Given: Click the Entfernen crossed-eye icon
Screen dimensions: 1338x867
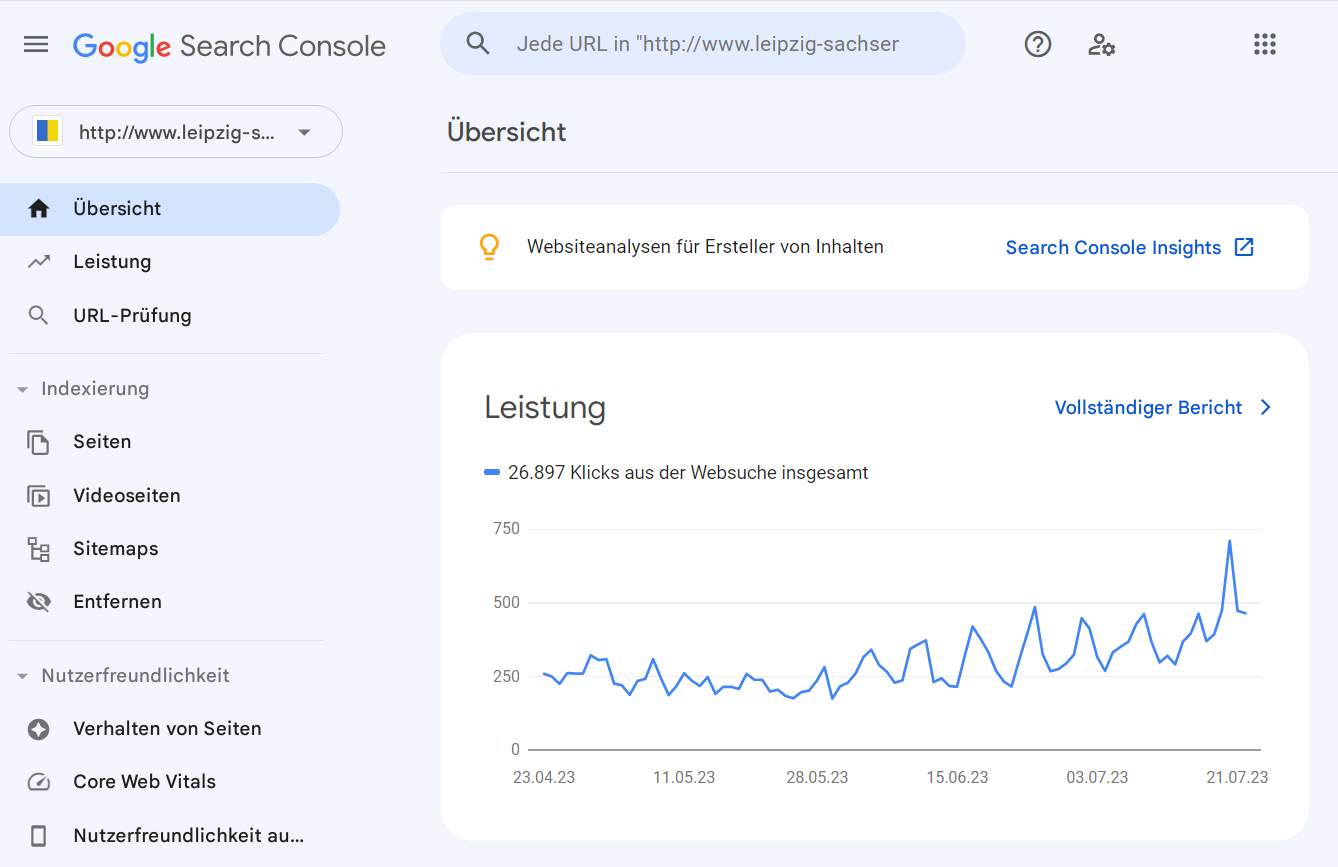Looking at the screenshot, I should [x=39, y=602].
